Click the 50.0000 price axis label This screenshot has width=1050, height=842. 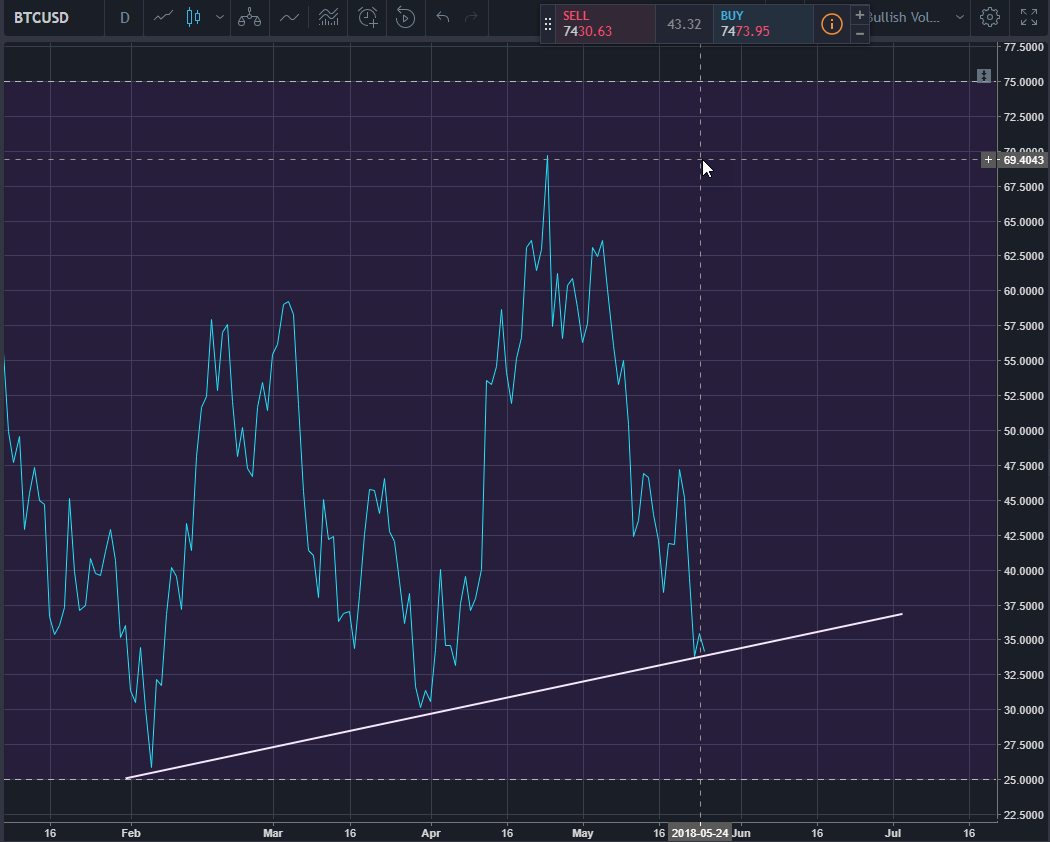1023,431
